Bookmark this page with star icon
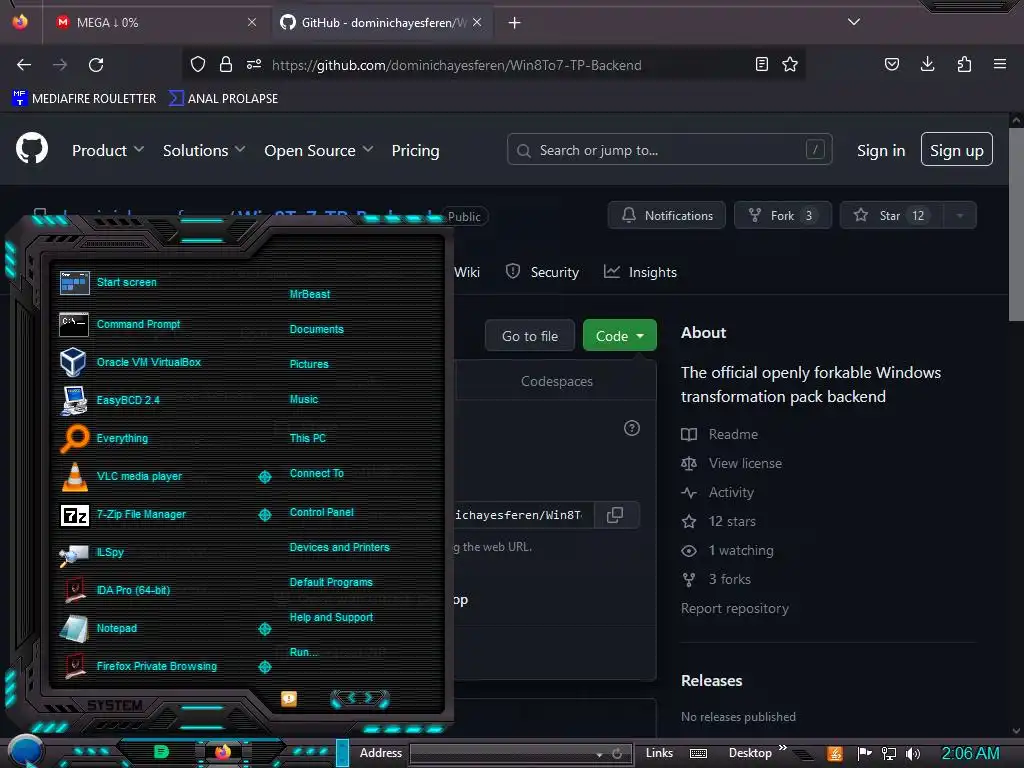Screen dimensions: 1024x768 790,64
